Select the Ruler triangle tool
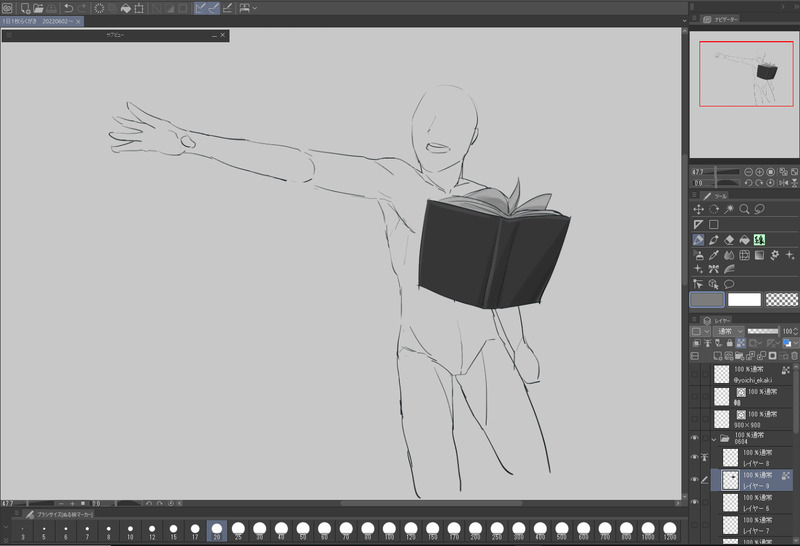800x546 pixels. point(698,225)
